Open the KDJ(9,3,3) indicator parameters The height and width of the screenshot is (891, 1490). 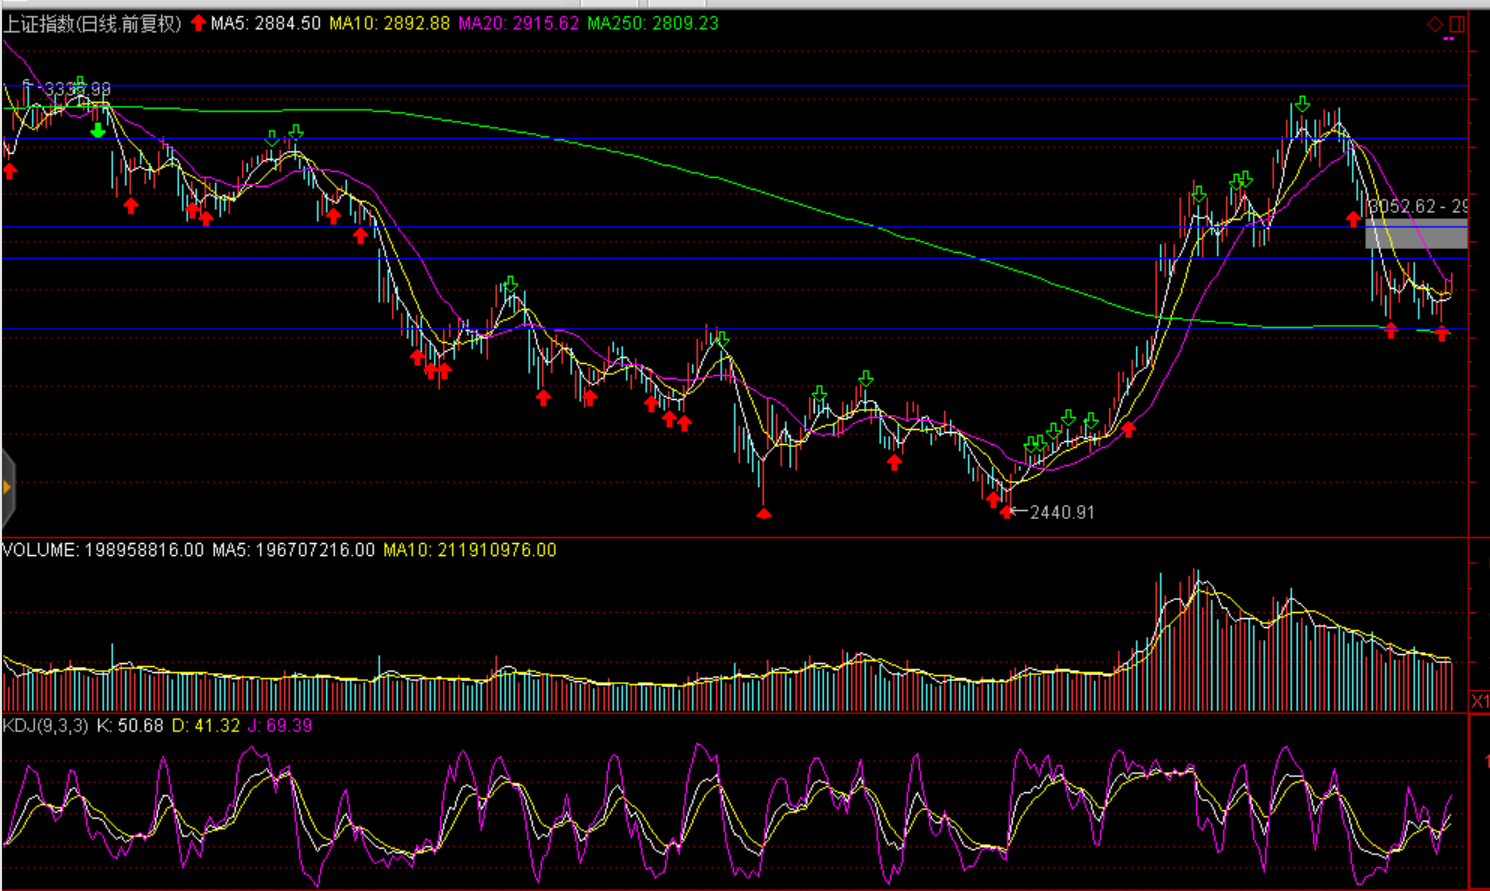point(46,726)
